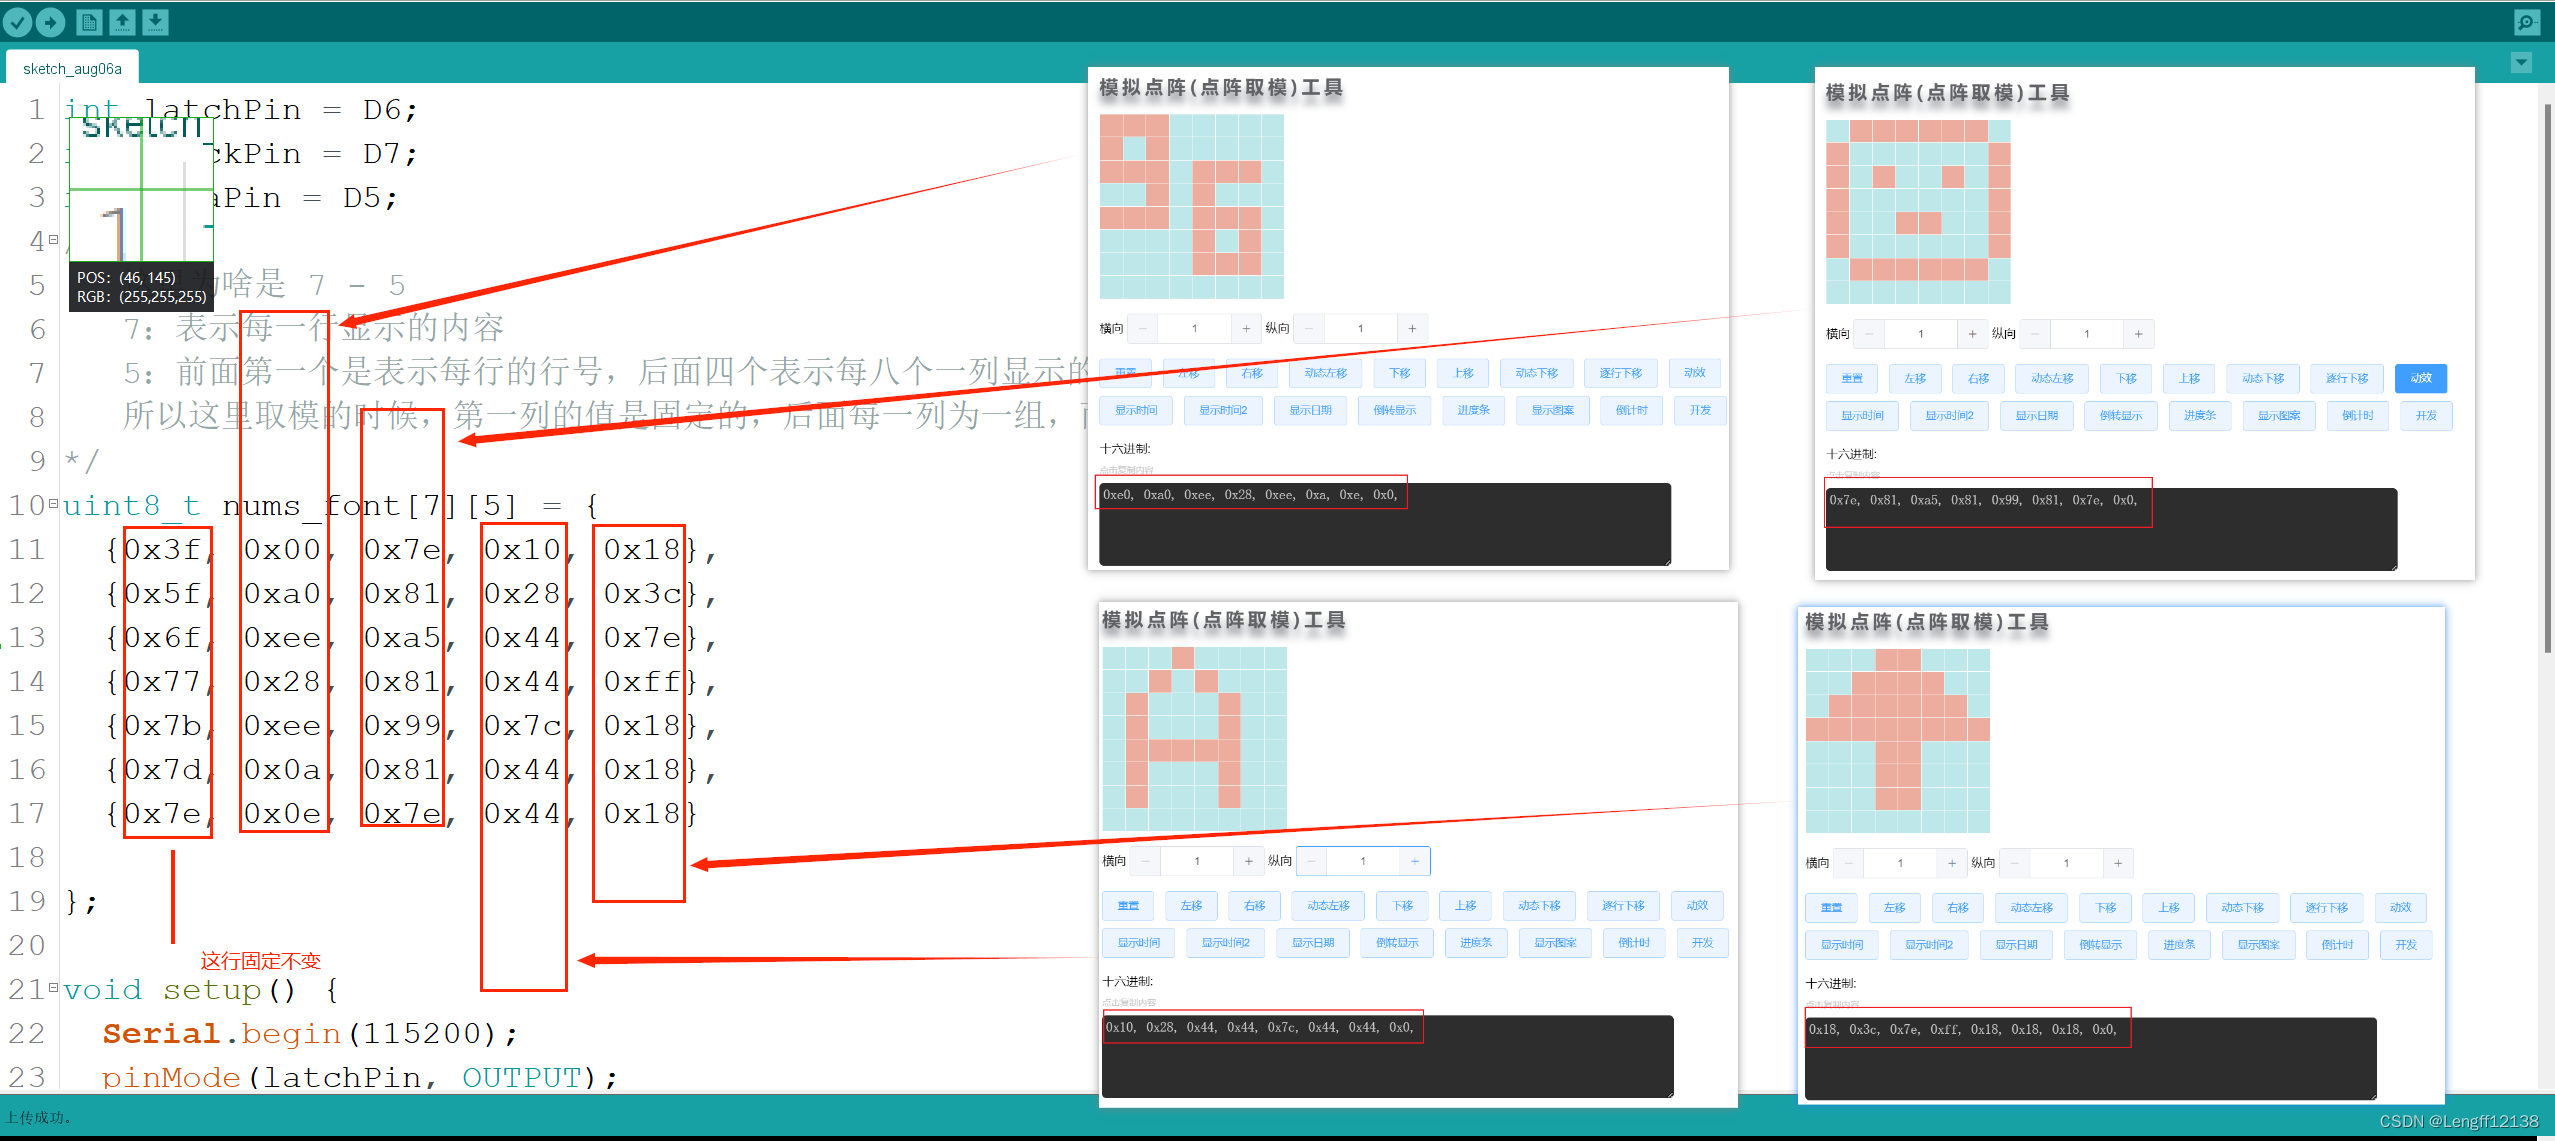Click 显示日期 in the up-arrow pattern panel

[2015, 945]
